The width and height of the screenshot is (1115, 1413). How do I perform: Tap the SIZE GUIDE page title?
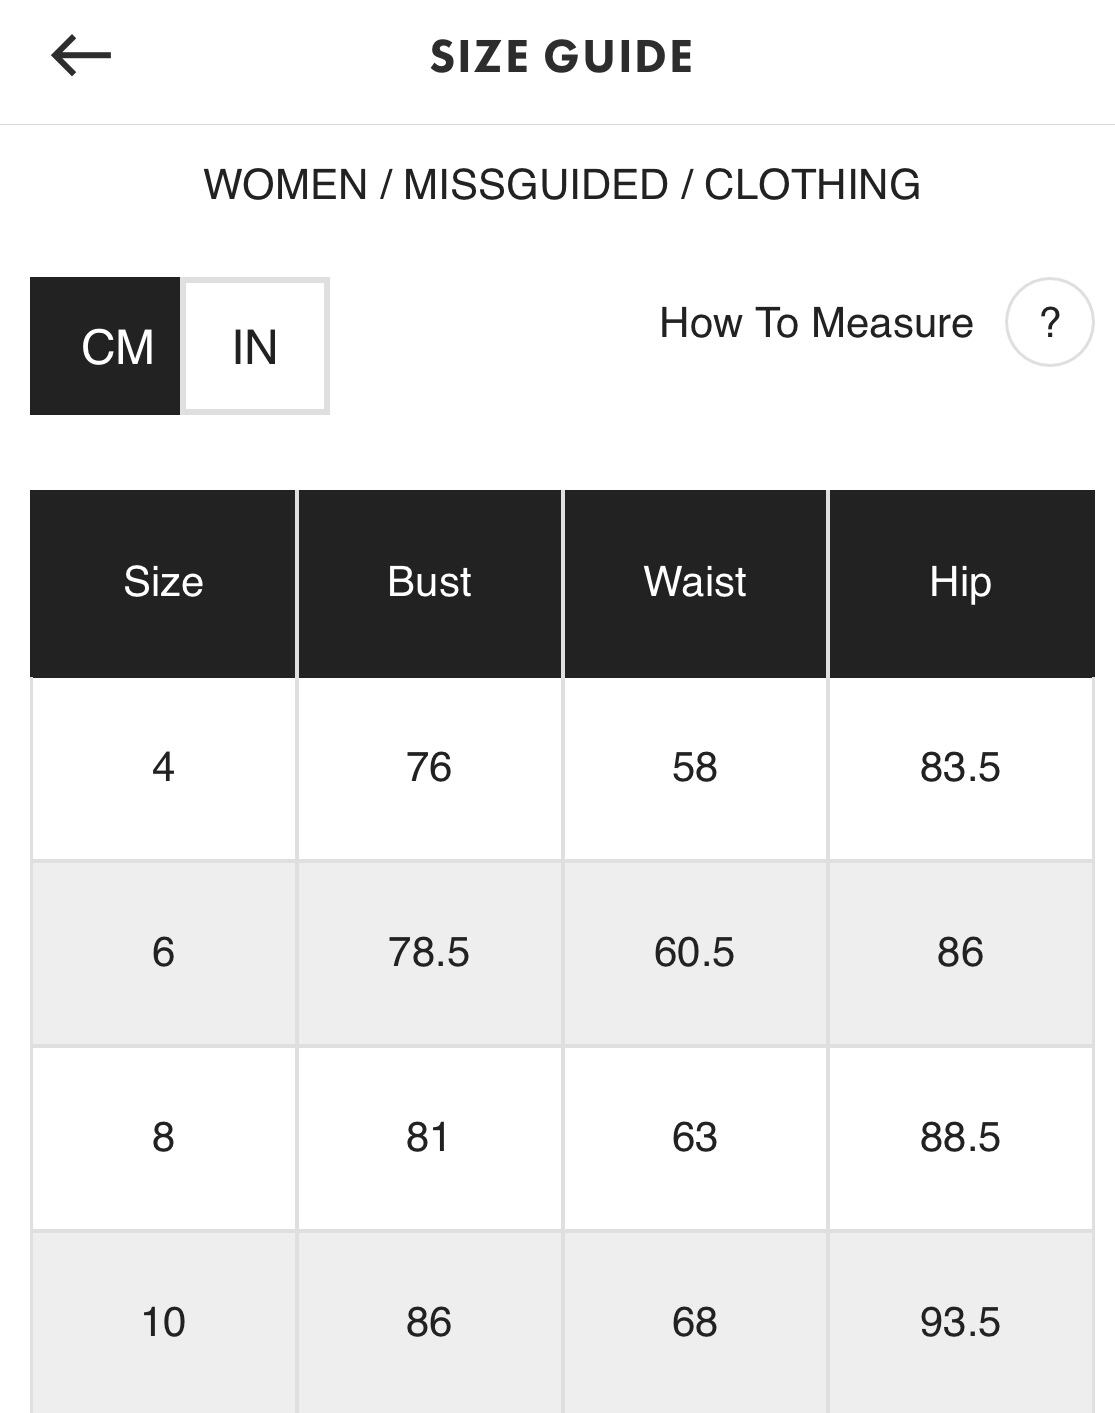click(561, 56)
